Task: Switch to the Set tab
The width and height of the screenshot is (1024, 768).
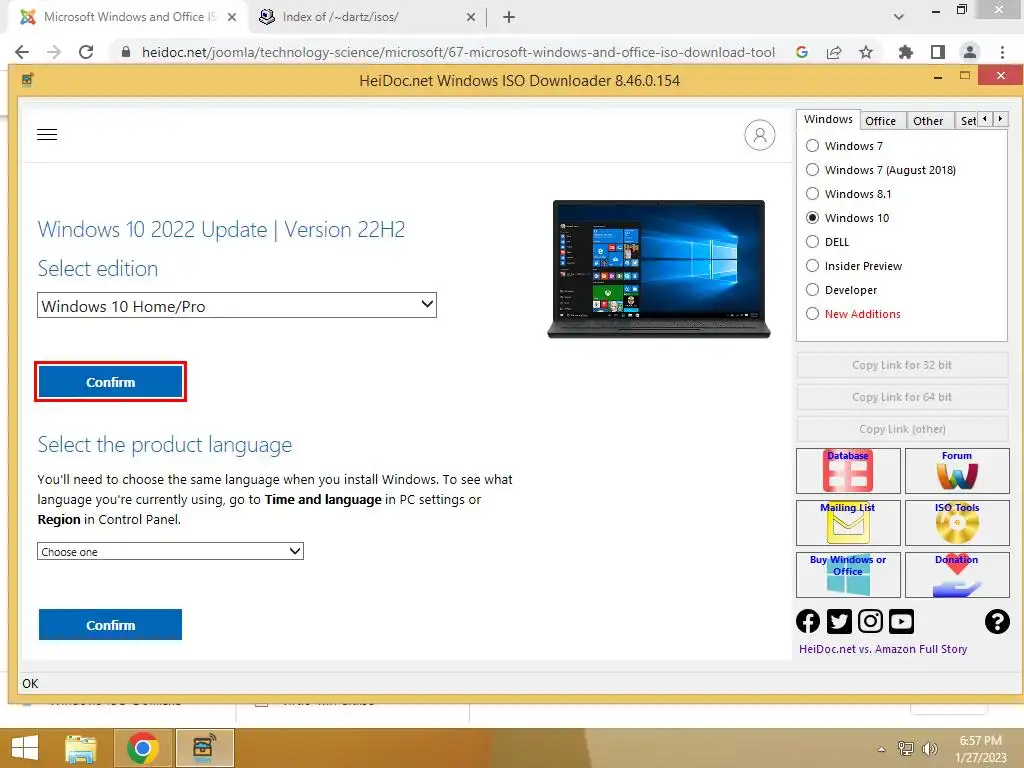Action: click(x=967, y=121)
